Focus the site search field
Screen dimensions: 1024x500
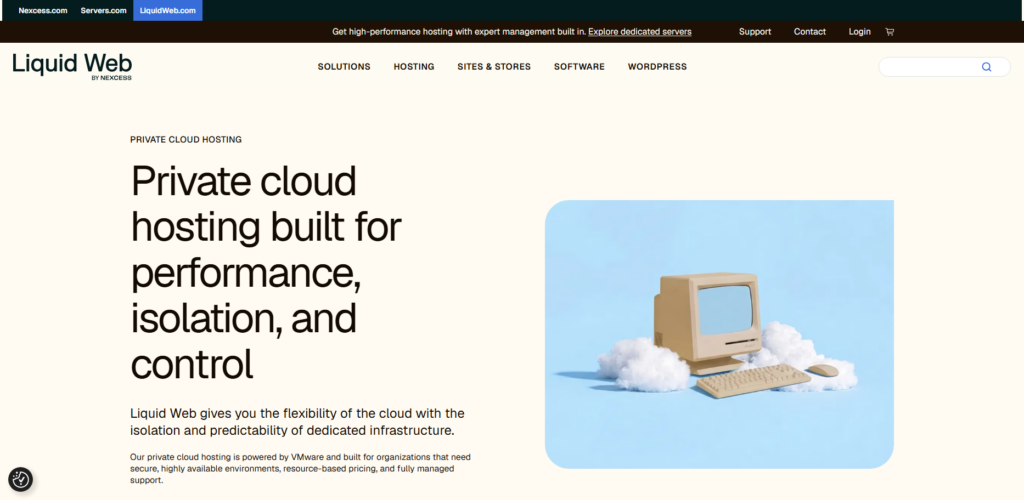[x=944, y=67]
